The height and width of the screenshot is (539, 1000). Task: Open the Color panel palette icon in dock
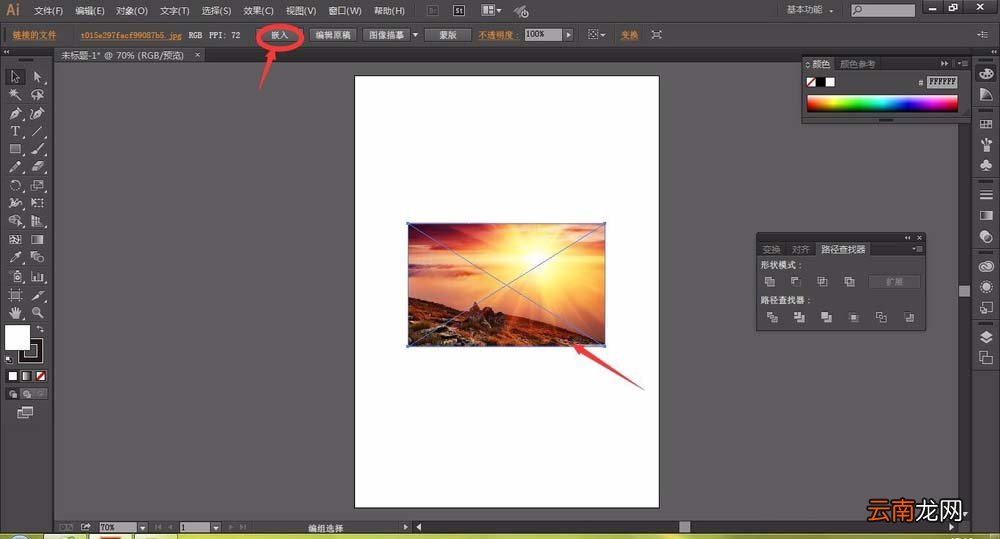[986, 74]
